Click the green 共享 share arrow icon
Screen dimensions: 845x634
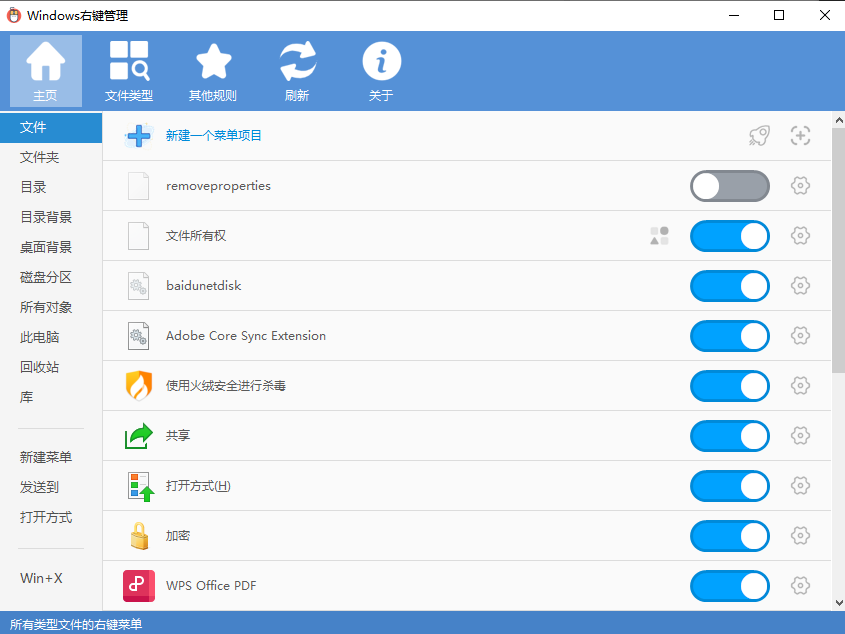(139, 436)
